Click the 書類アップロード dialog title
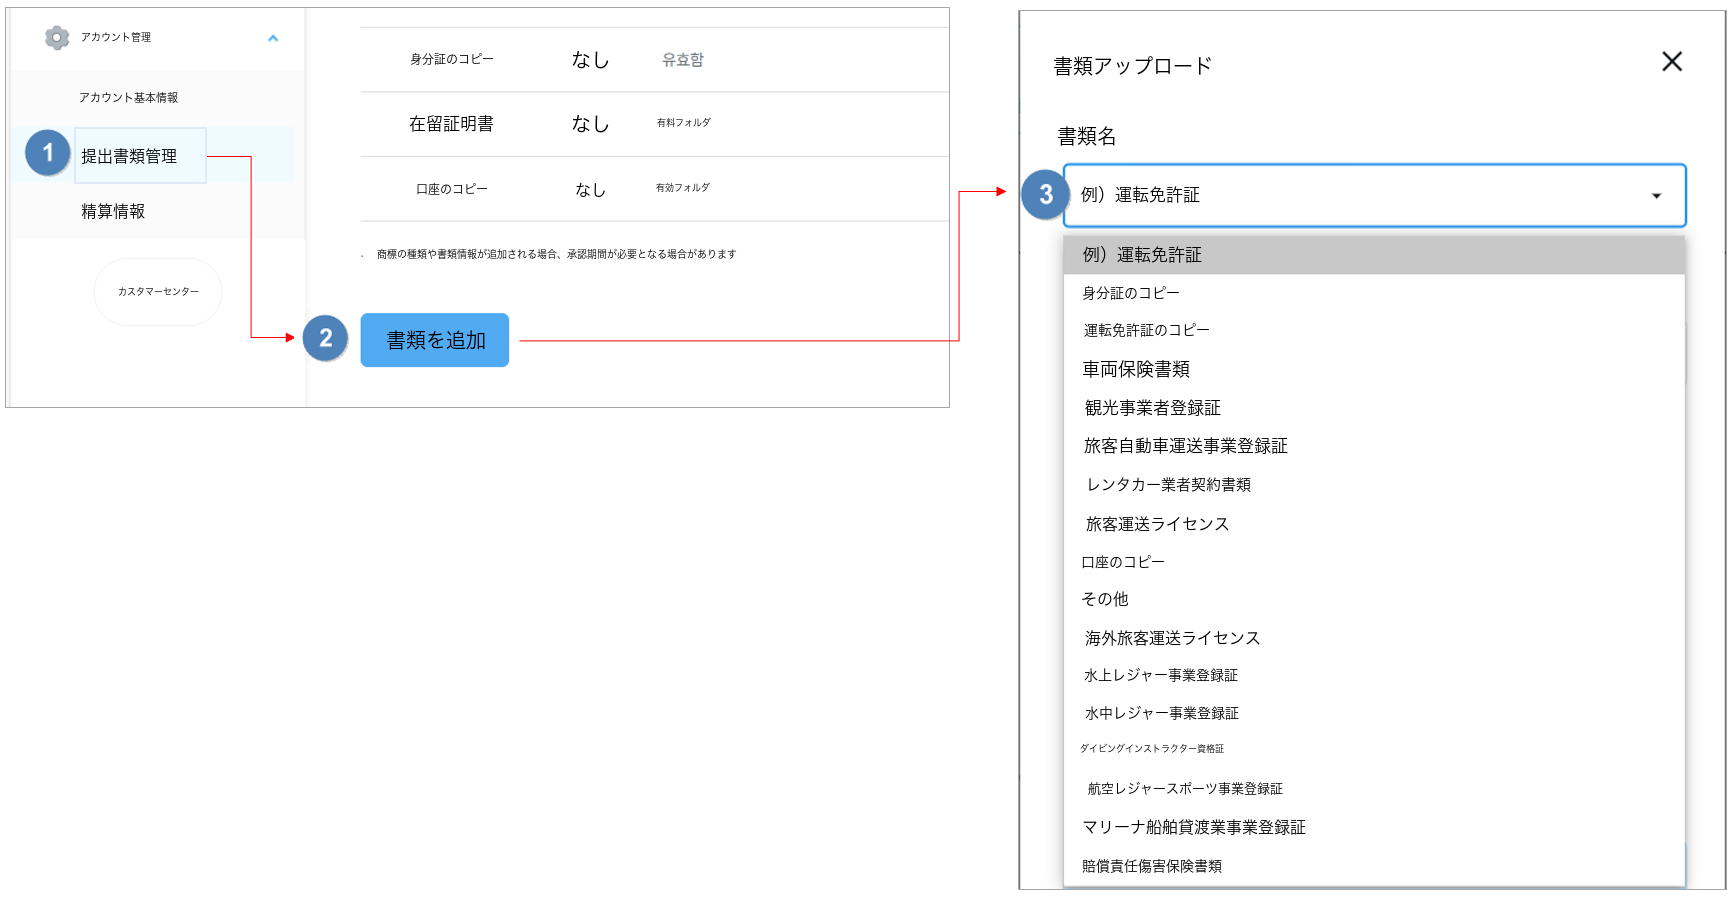The height and width of the screenshot is (900, 1736). point(1132,66)
